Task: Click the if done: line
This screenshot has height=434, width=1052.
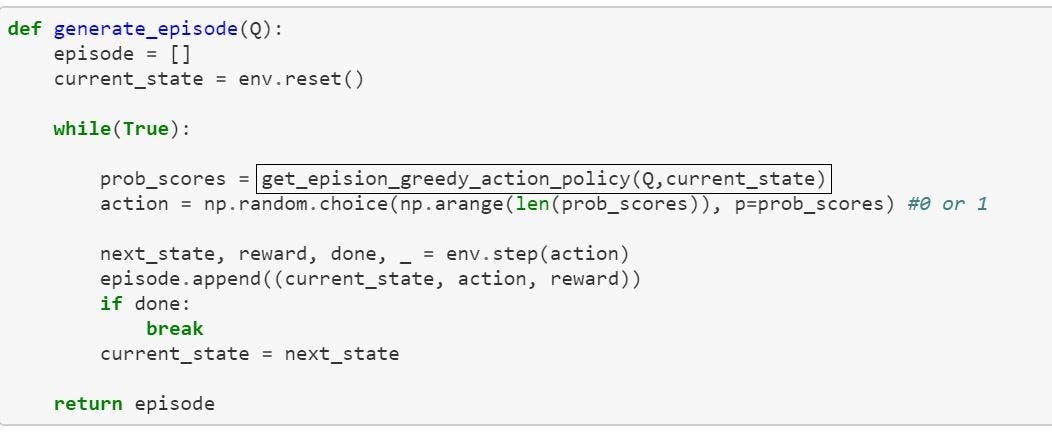Action: (x=146, y=304)
